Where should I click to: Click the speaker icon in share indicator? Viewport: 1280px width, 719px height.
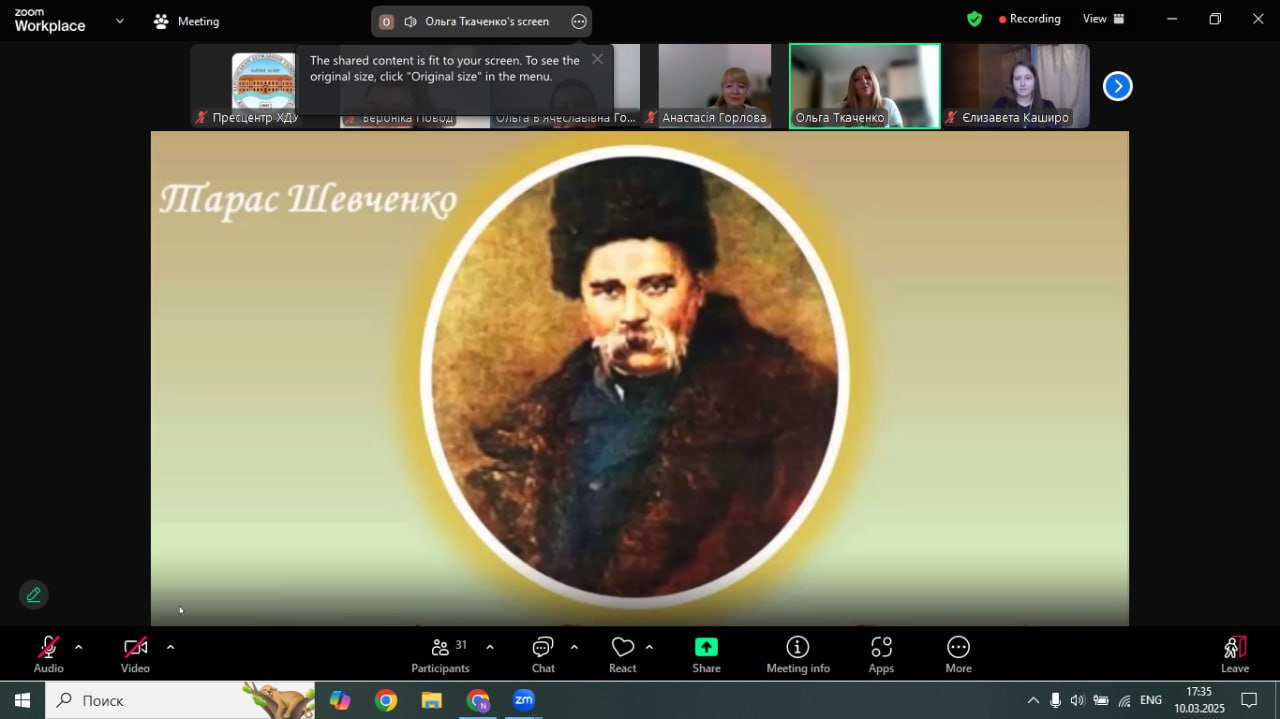[x=410, y=22]
